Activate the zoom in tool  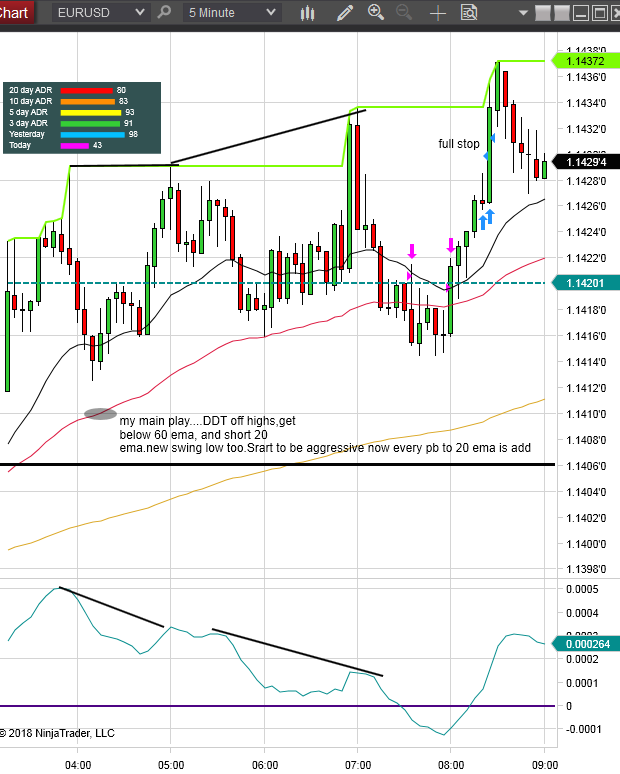[376, 12]
